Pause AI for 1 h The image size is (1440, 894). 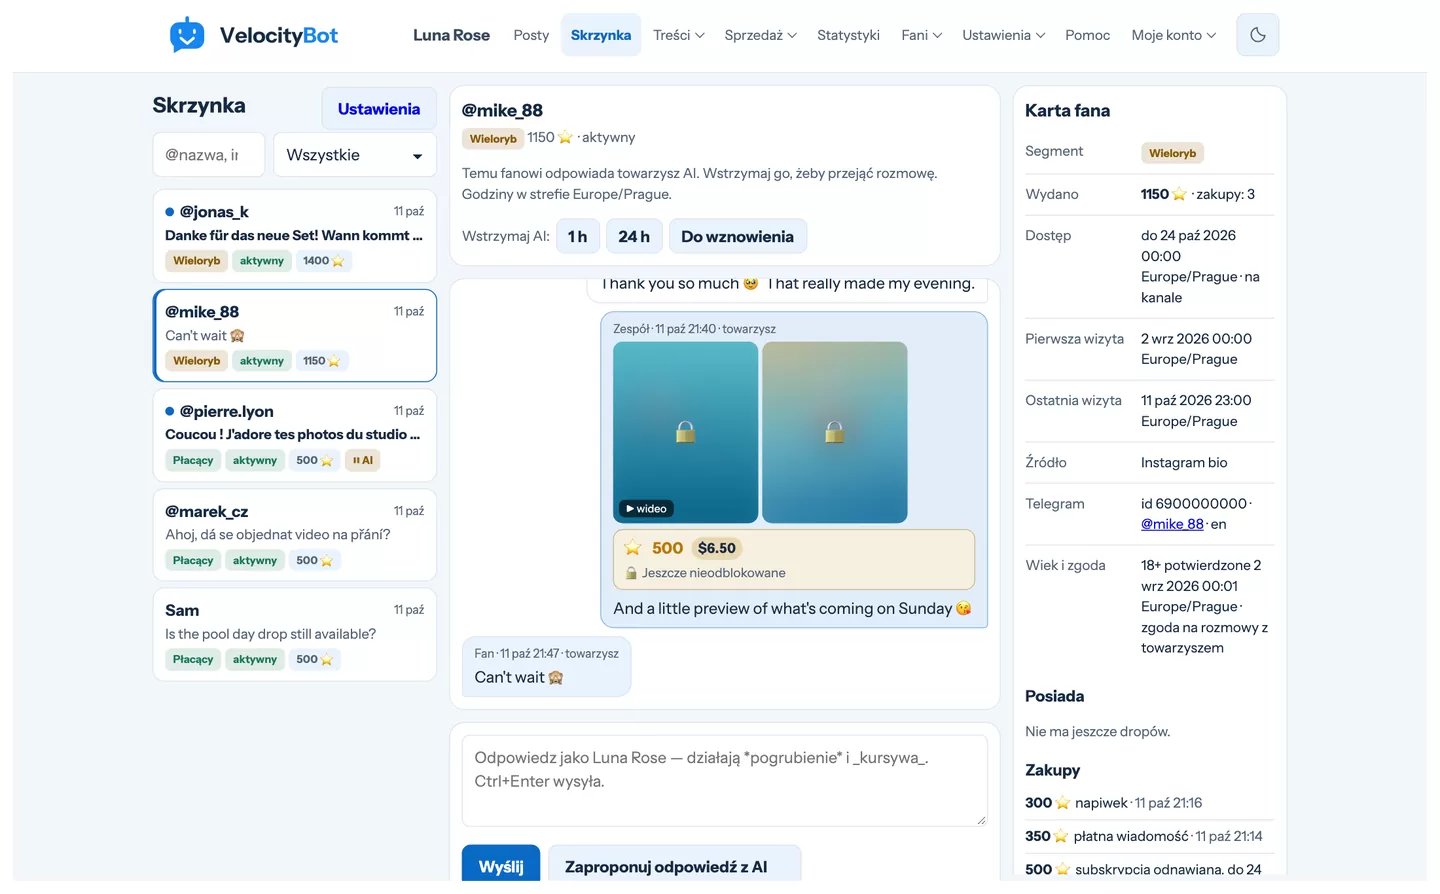tap(577, 237)
